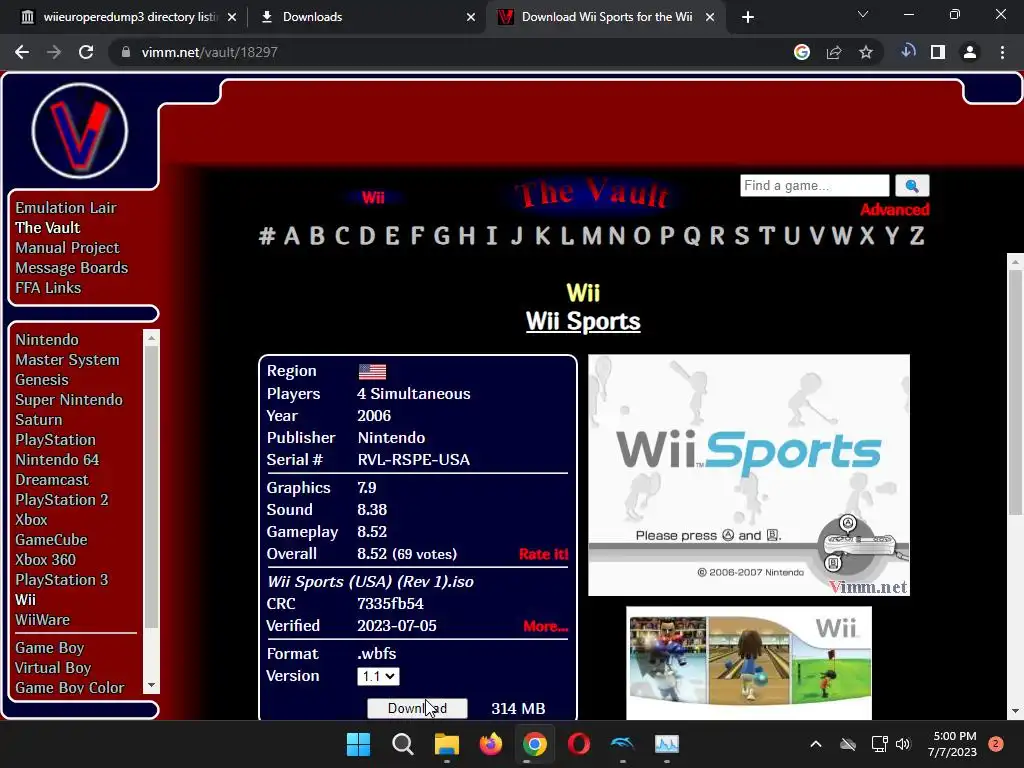Close the wiieuroperedump3 tab
The height and width of the screenshot is (768, 1024).
(232, 17)
